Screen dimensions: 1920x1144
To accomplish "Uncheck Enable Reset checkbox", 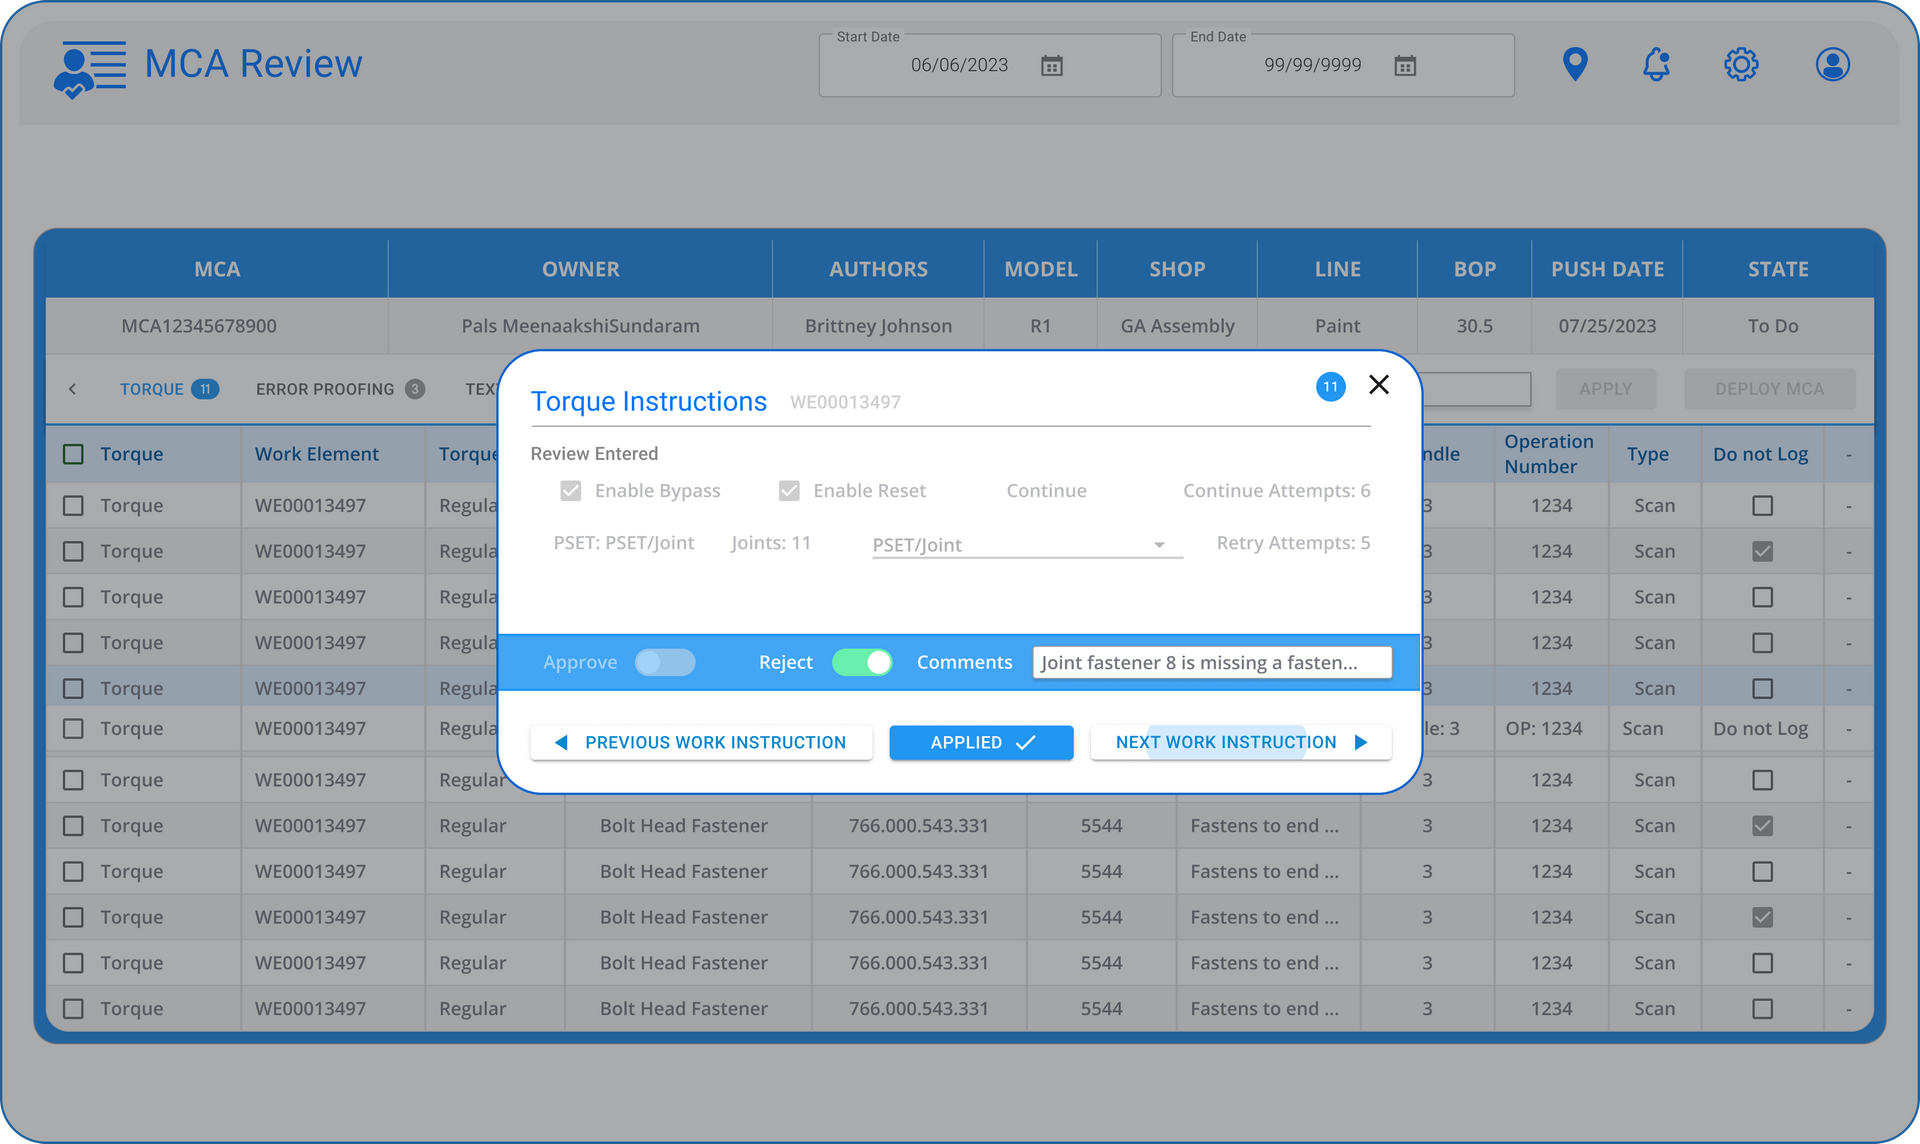I will (x=789, y=491).
